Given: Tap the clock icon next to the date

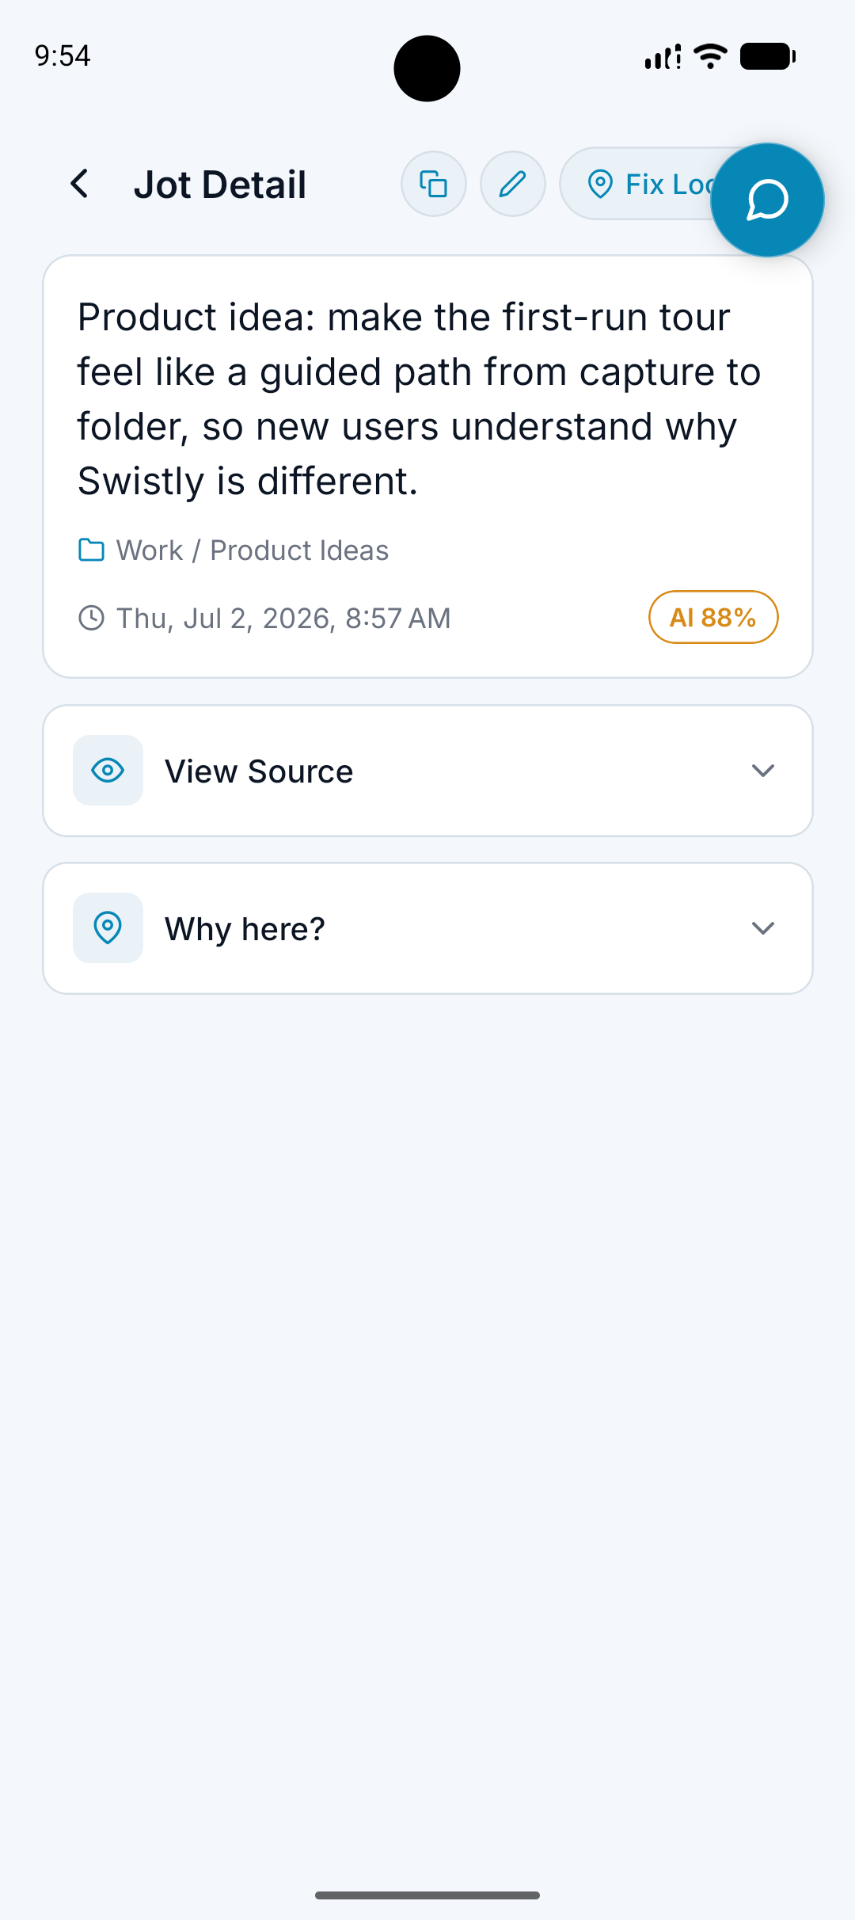Looking at the screenshot, I should 91,618.
